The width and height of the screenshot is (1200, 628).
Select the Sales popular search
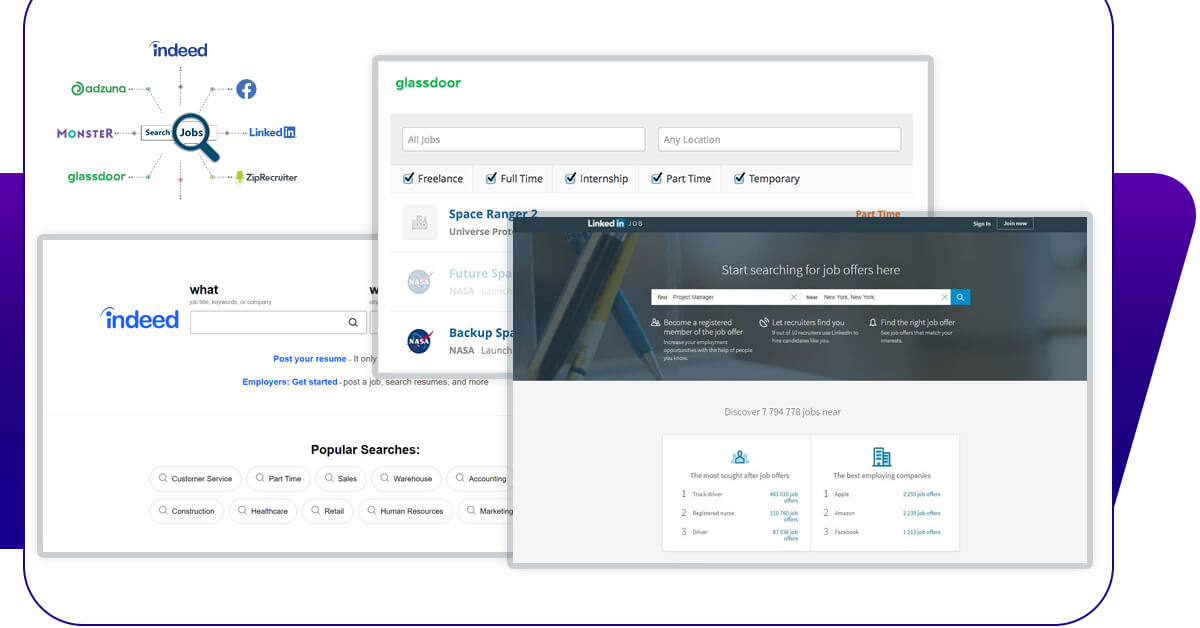click(340, 479)
